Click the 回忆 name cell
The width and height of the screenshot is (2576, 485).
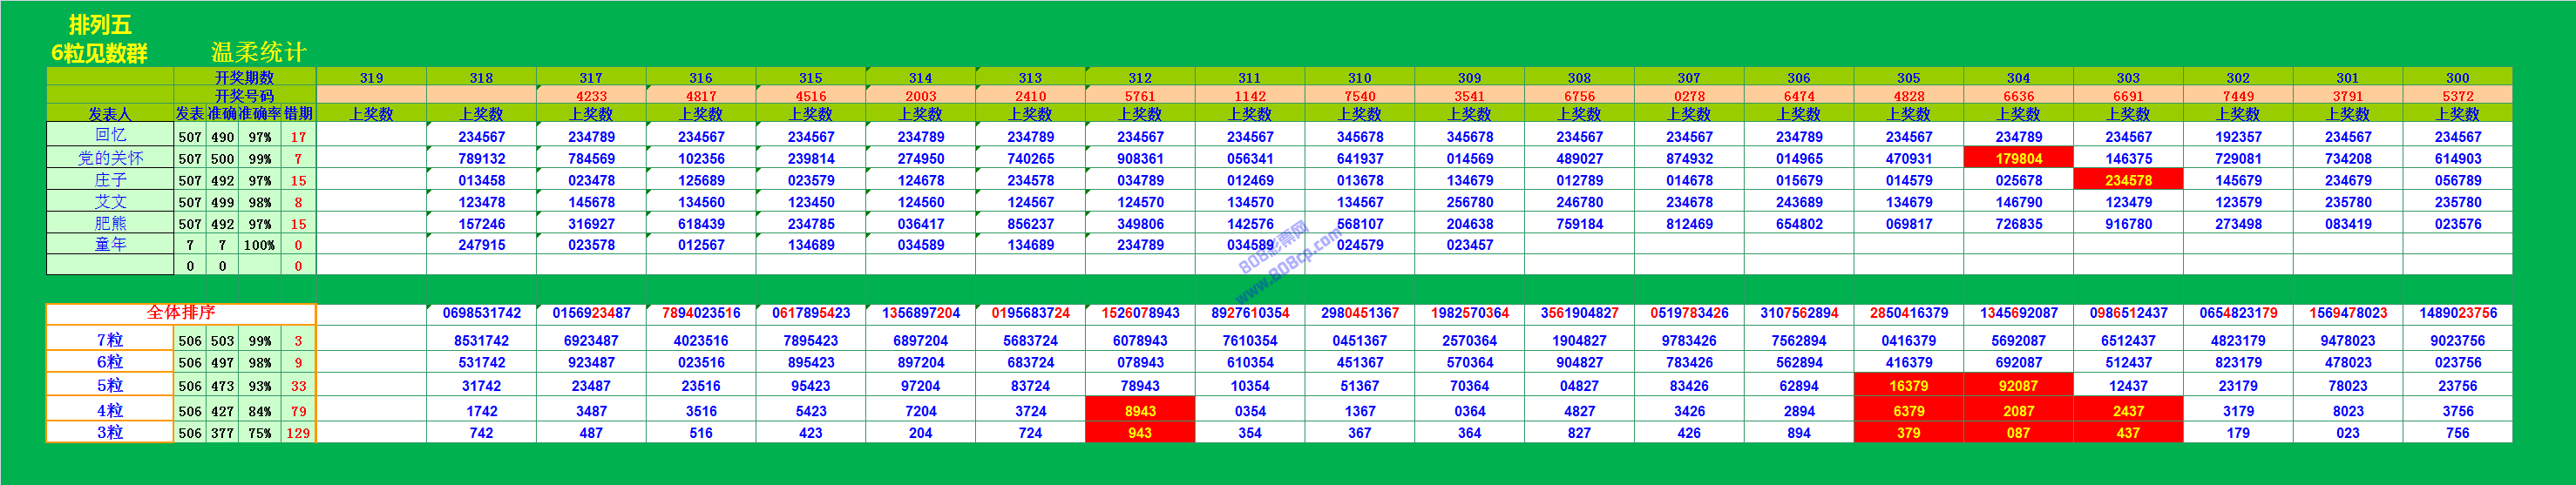pyautogui.click(x=110, y=135)
